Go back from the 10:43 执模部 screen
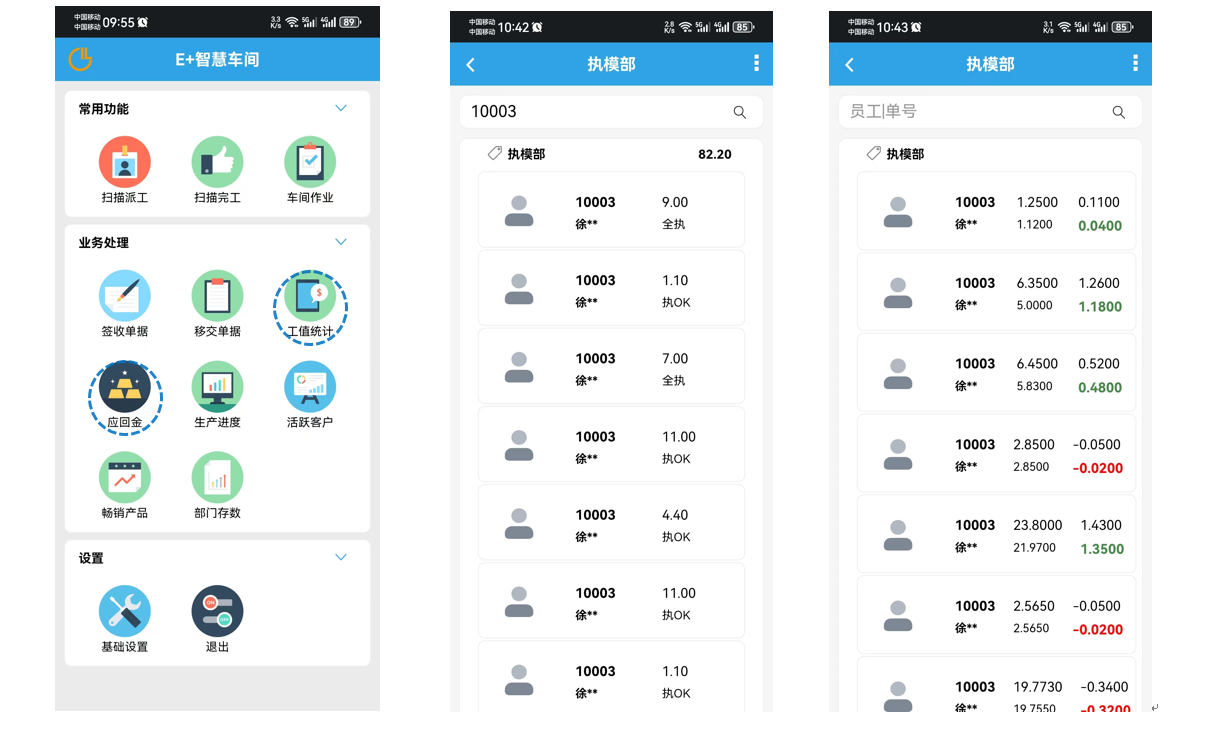The height and width of the screenshot is (749, 1228). tap(850, 64)
